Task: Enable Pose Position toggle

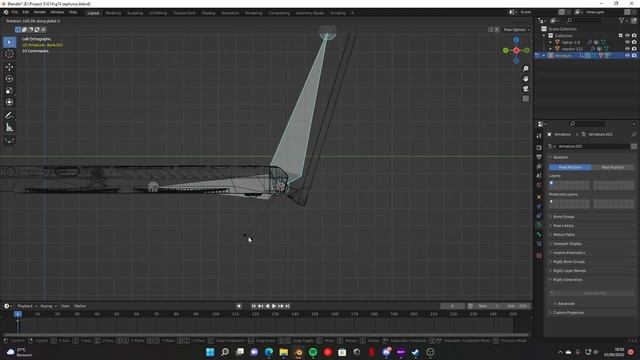Action: pyautogui.click(x=570, y=167)
